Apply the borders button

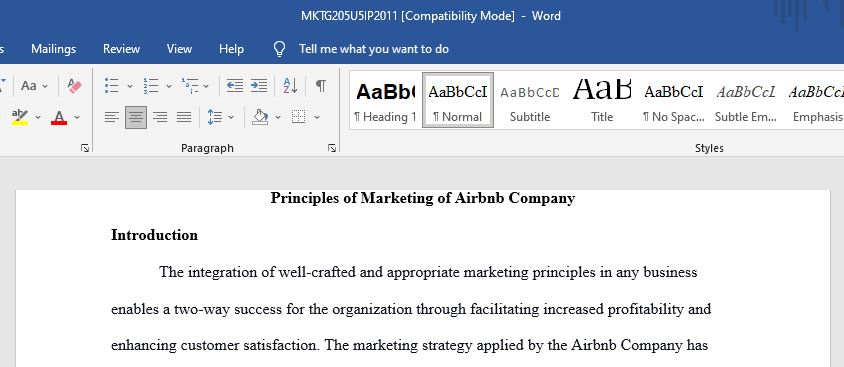(299, 117)
